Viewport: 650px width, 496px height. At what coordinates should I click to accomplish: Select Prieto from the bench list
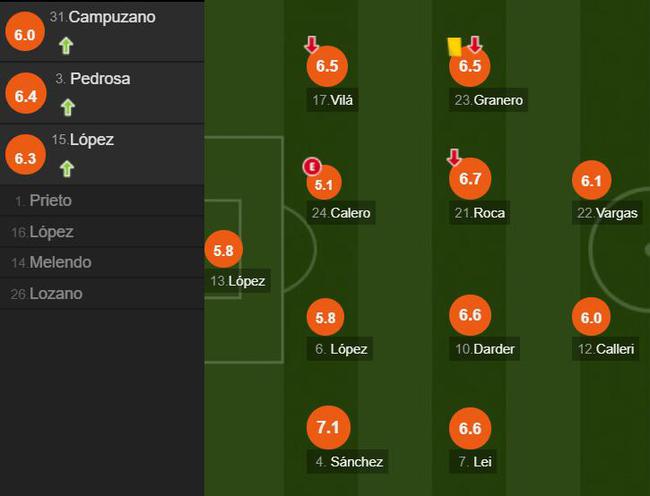50,200
